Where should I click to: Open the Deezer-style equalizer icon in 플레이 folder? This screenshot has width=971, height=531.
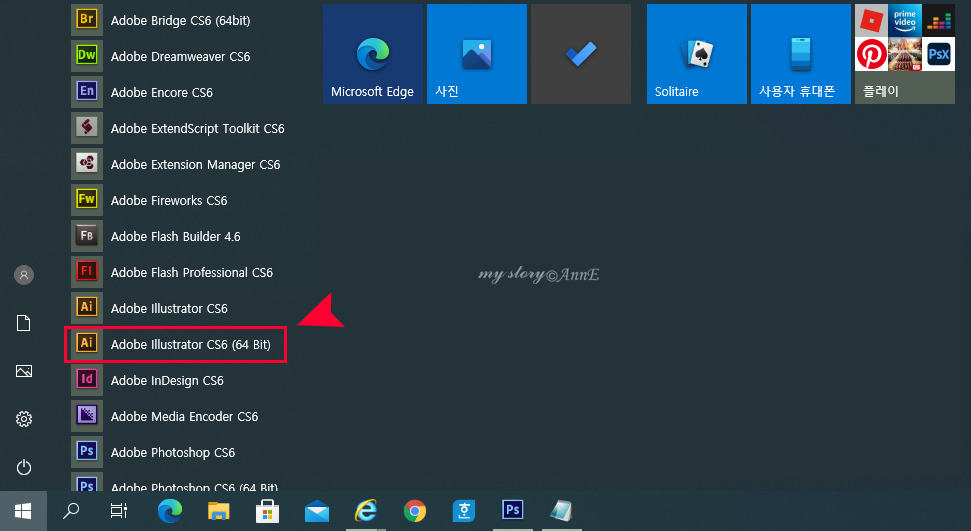pyautogui.click(x=938, y=20)
